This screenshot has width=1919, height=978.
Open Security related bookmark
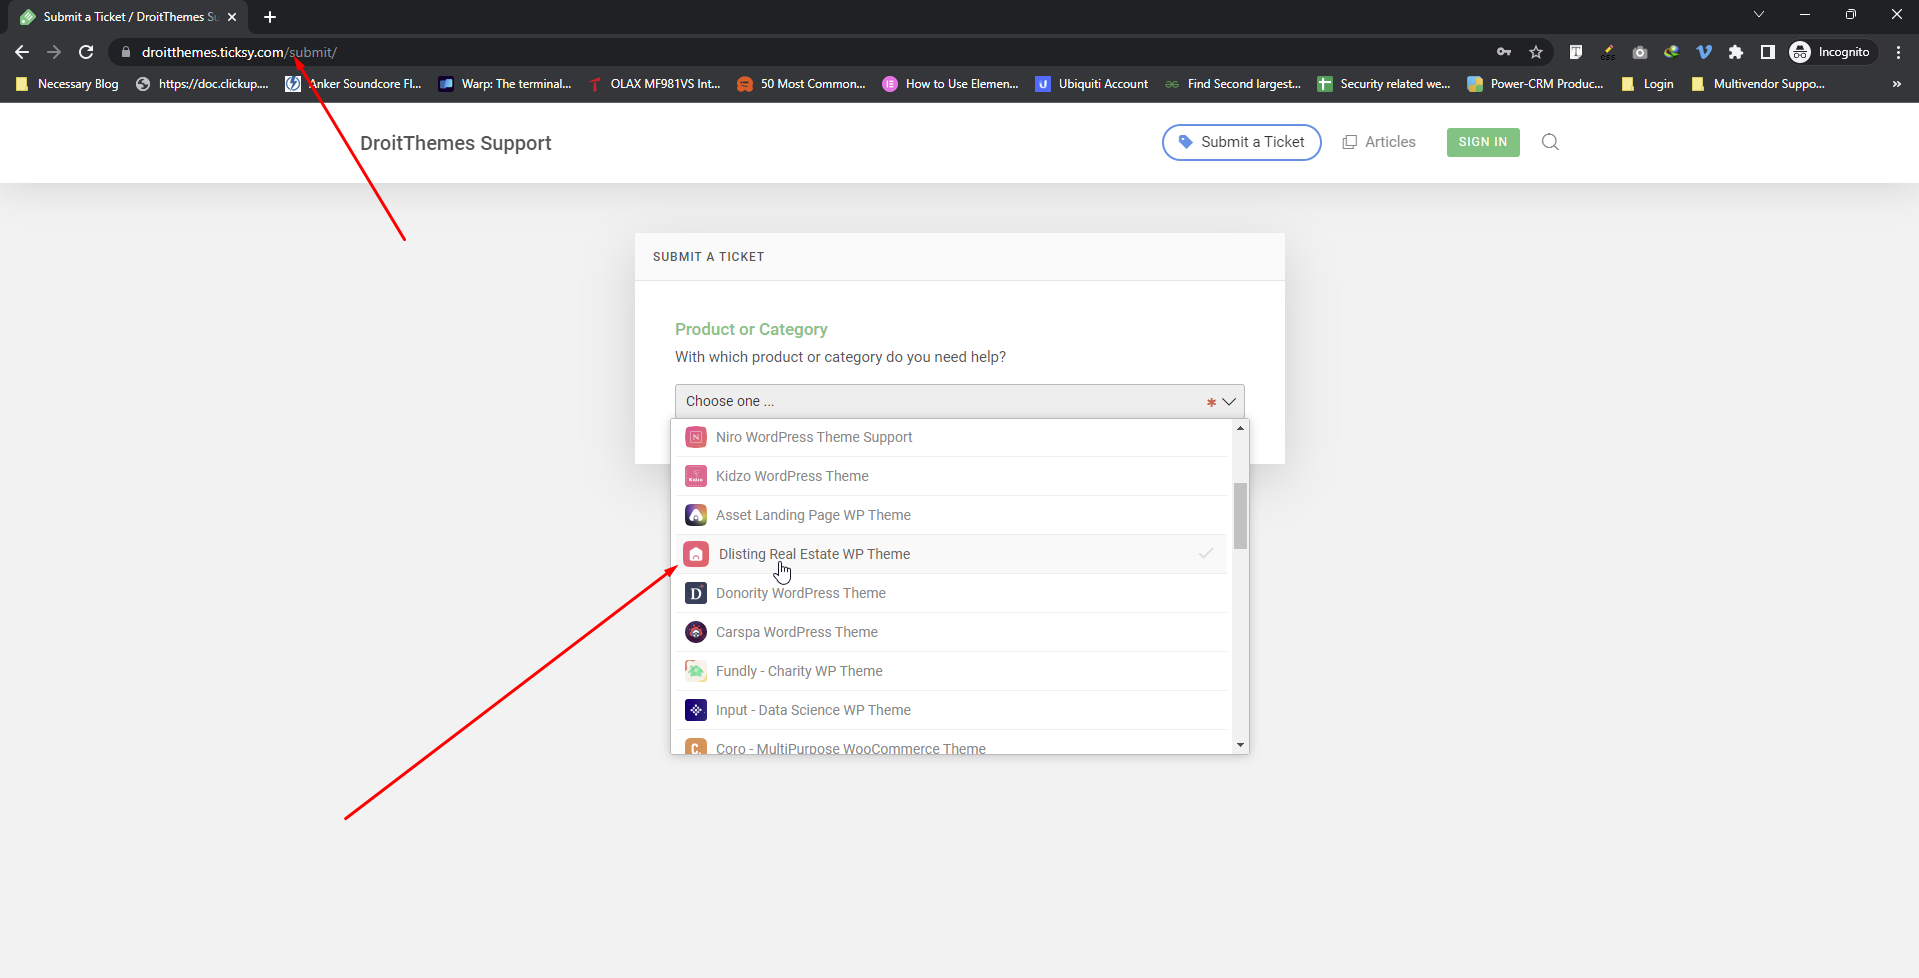[x=1384, y=84]
